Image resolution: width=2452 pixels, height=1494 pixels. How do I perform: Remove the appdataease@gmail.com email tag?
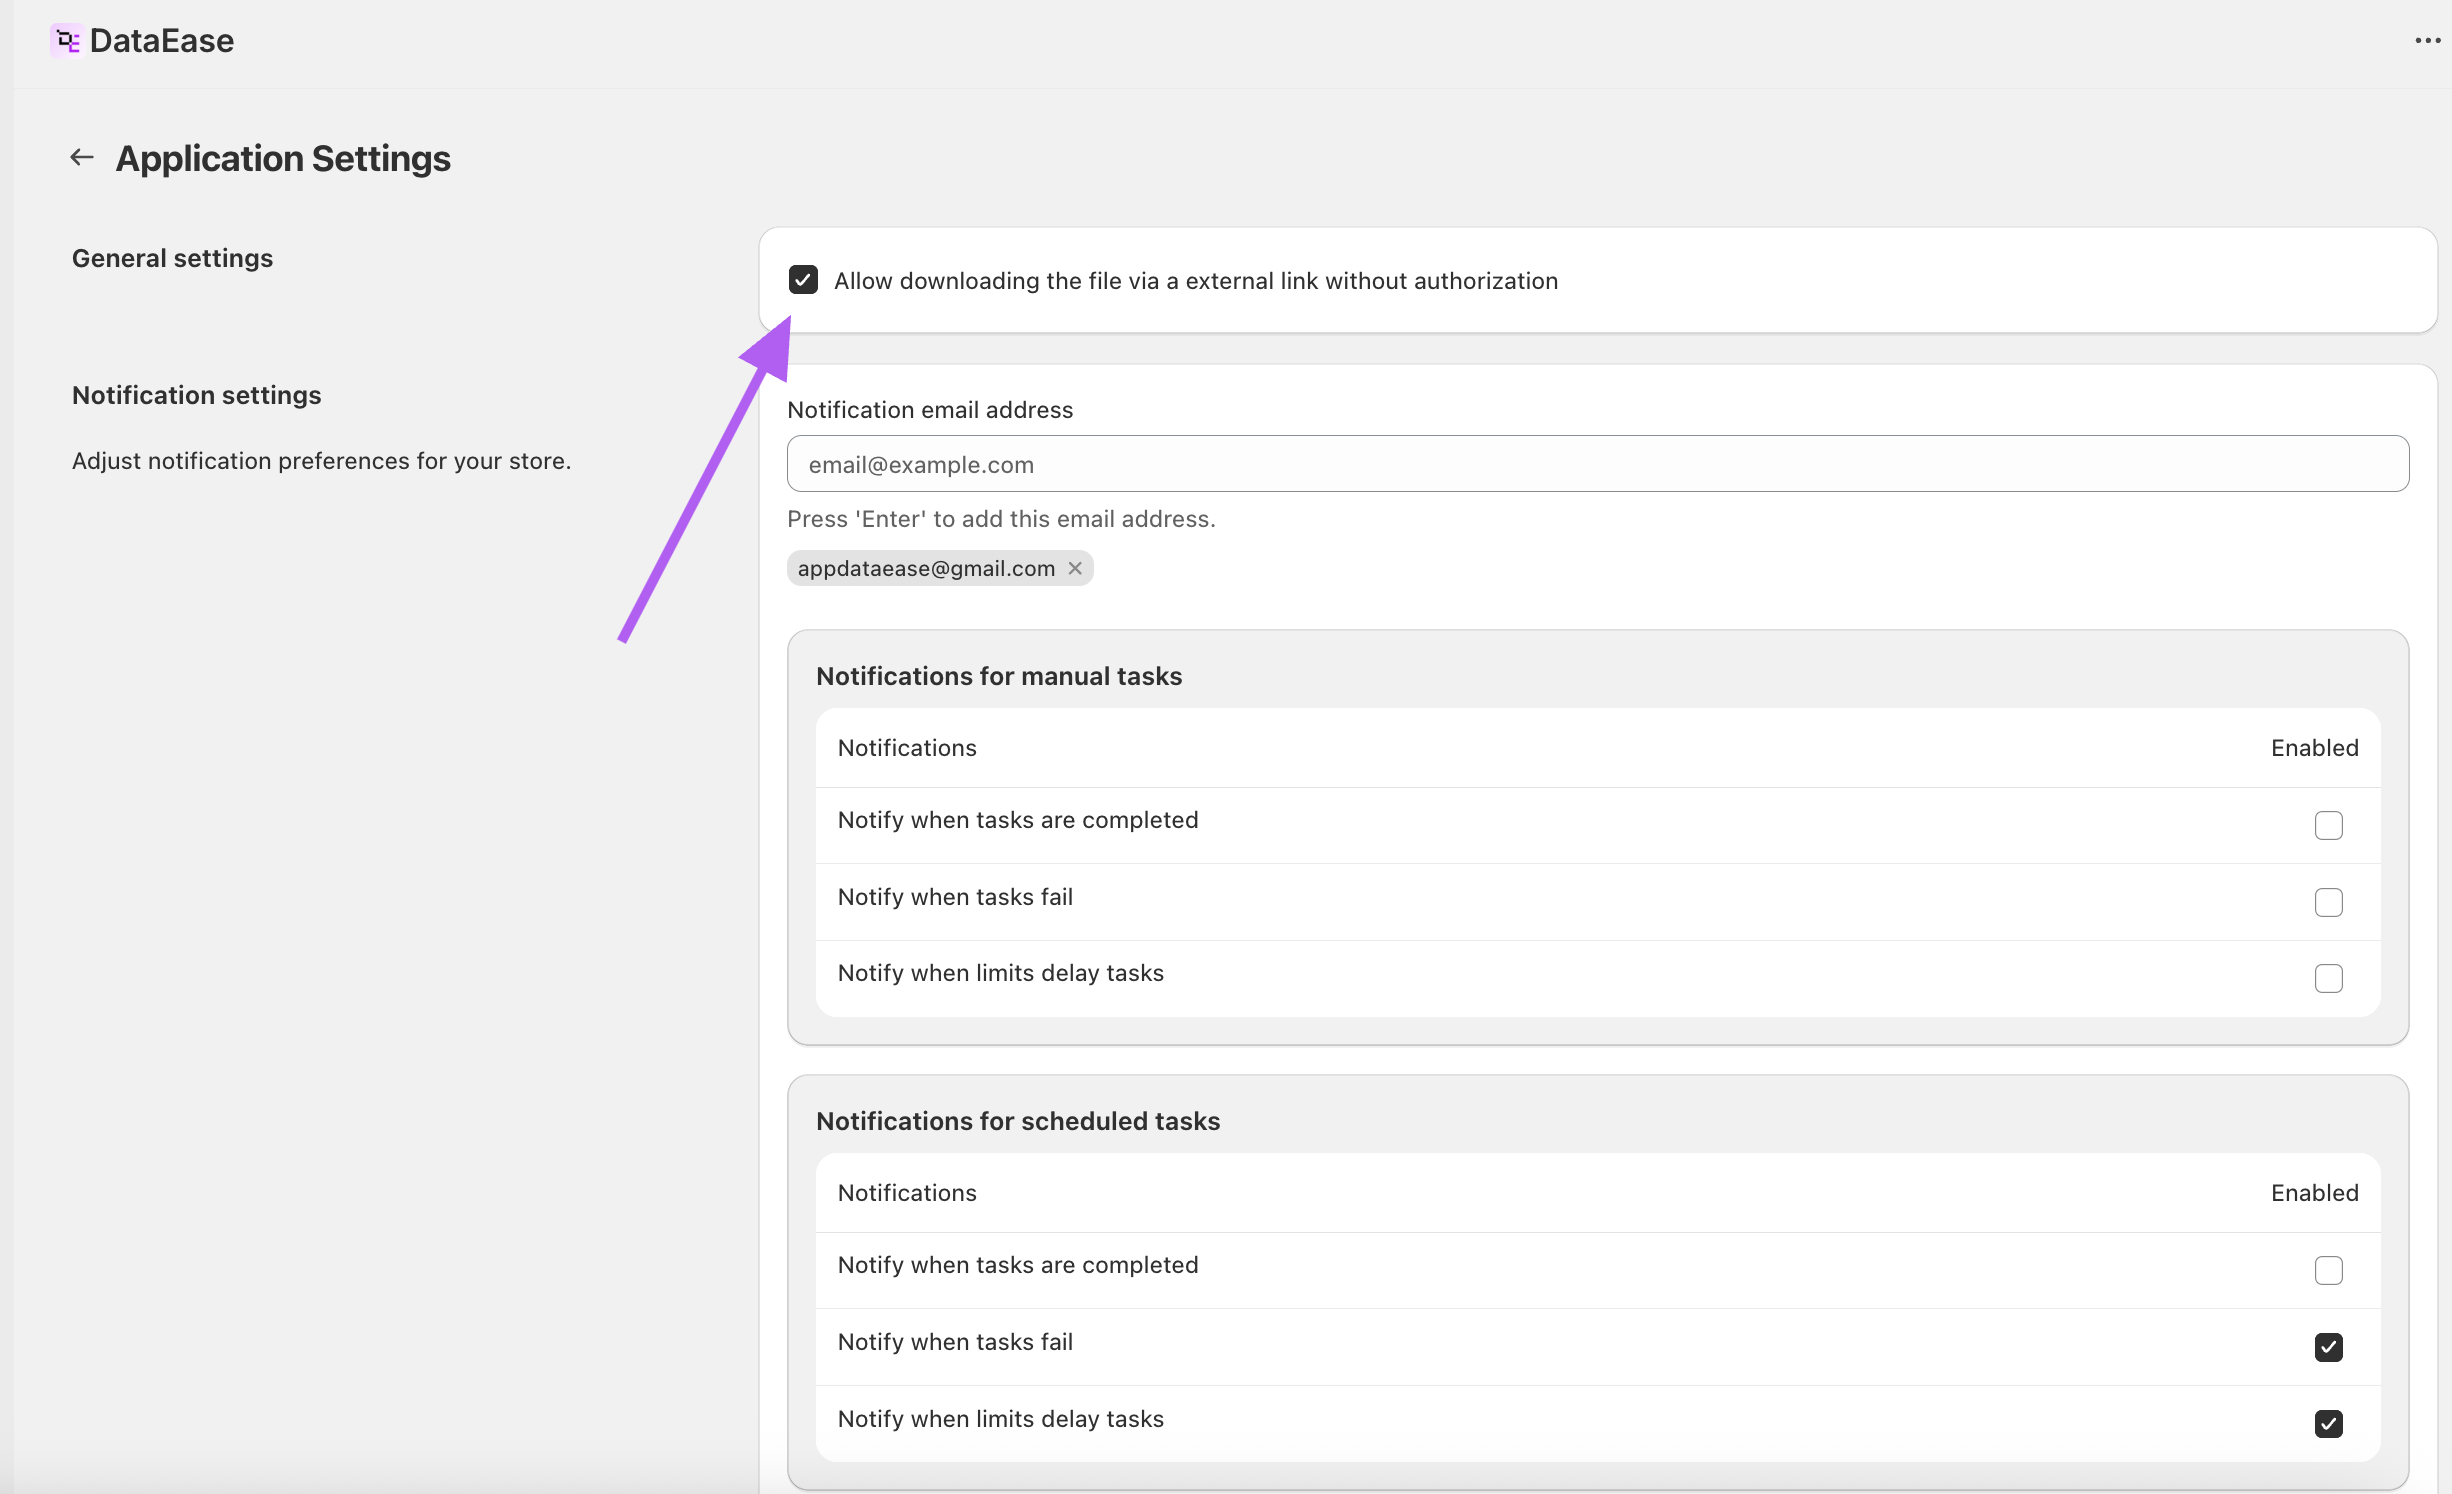(x=1075, y=568)
